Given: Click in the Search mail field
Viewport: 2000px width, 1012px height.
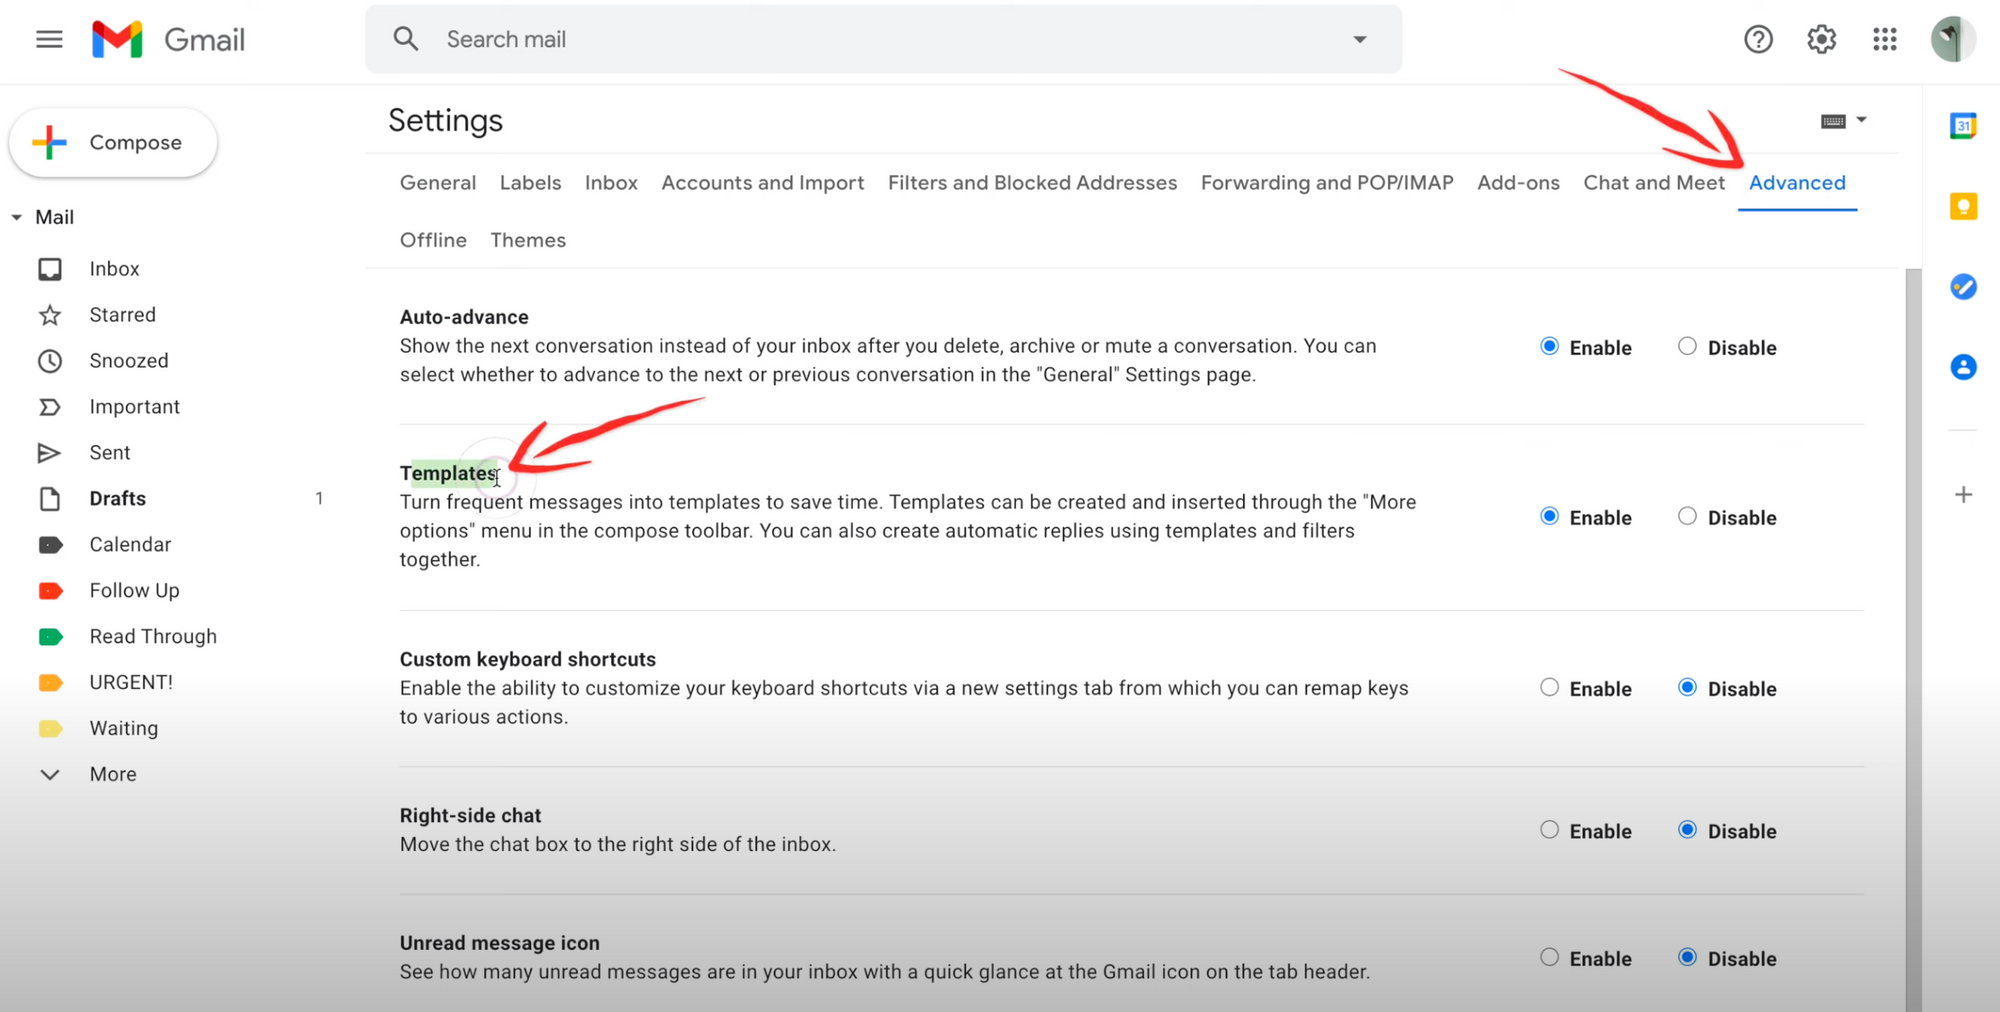Looking at the screenshot, I should 883,39.
